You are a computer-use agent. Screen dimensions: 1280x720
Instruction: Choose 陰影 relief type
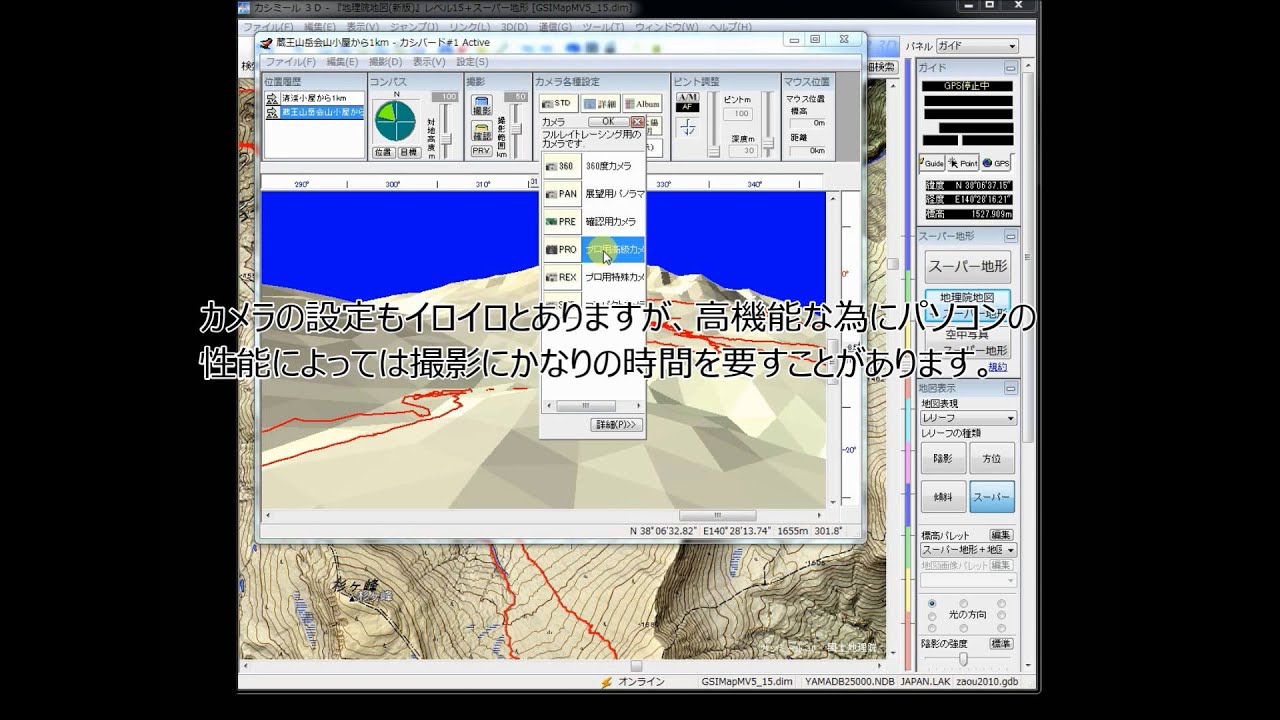pyautogui.click(x=943, y=458)
